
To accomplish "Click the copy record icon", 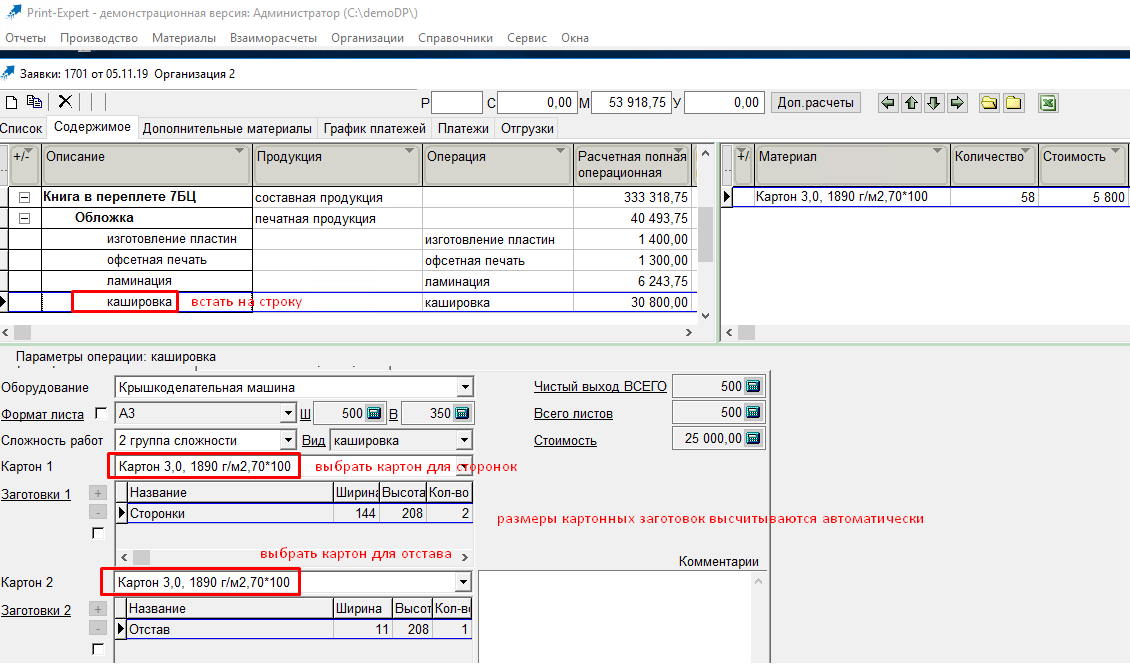I will tap(35, 102).
